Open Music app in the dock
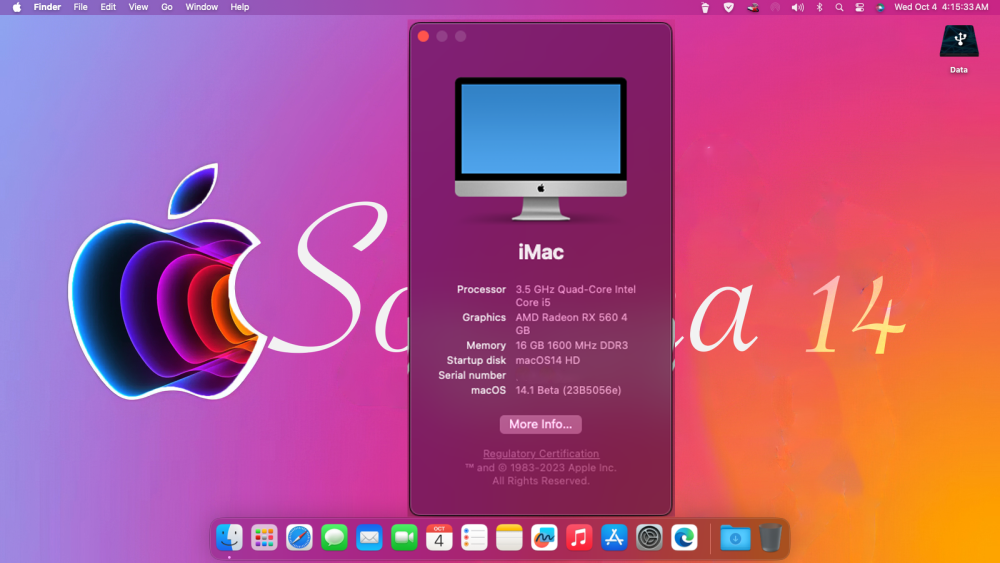Viewport: 1000px width, 563px height. coord(579,537)
